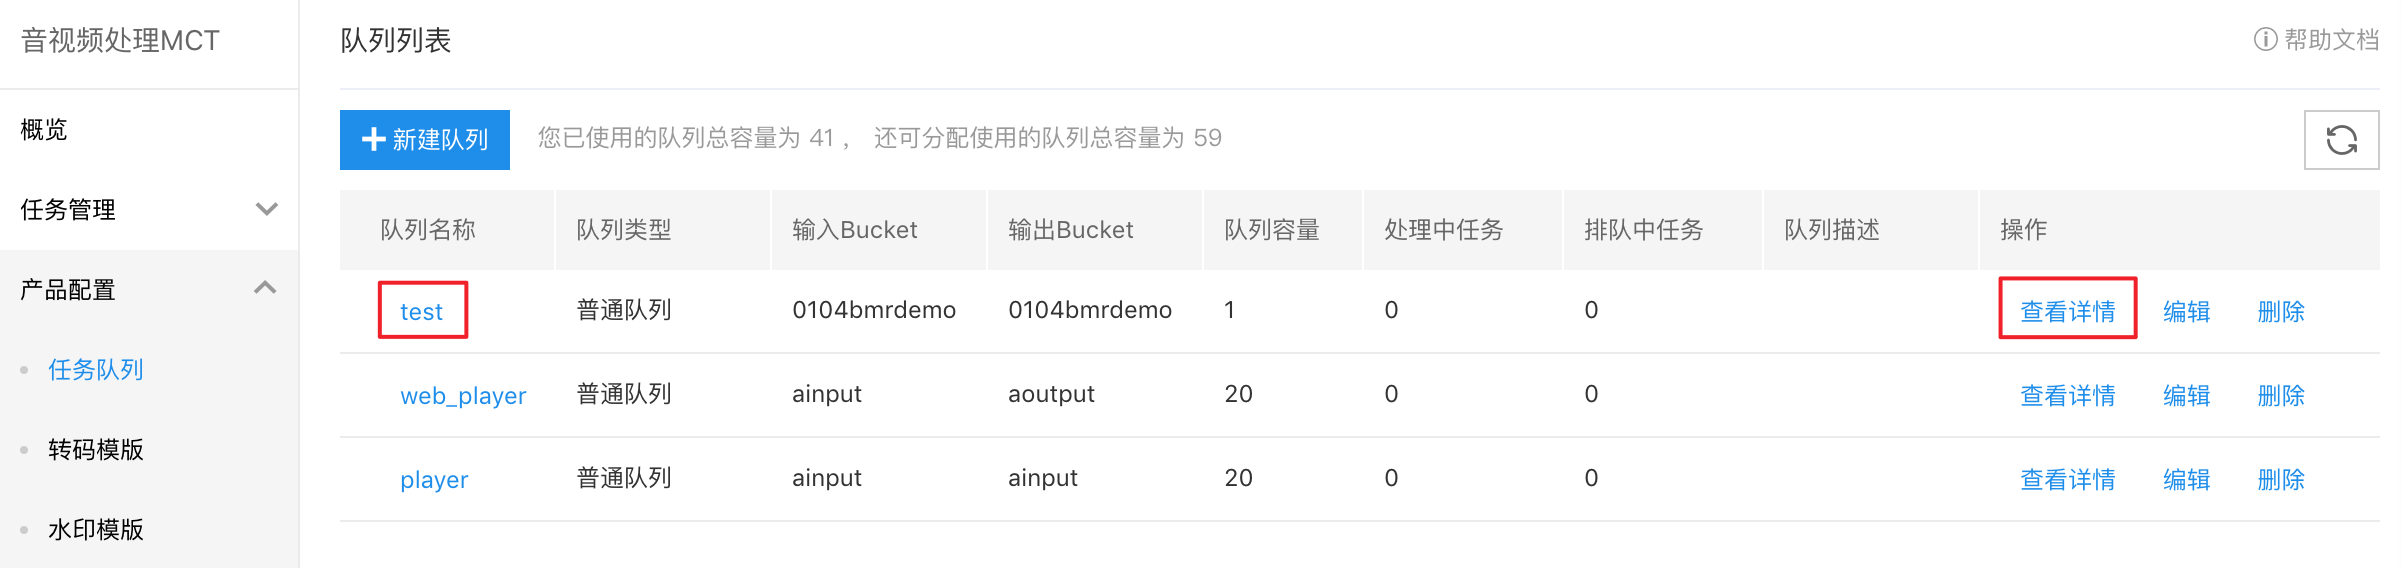Collapse the 产品配置 chevron arrow
The image size is (2402, 568).
265,288
